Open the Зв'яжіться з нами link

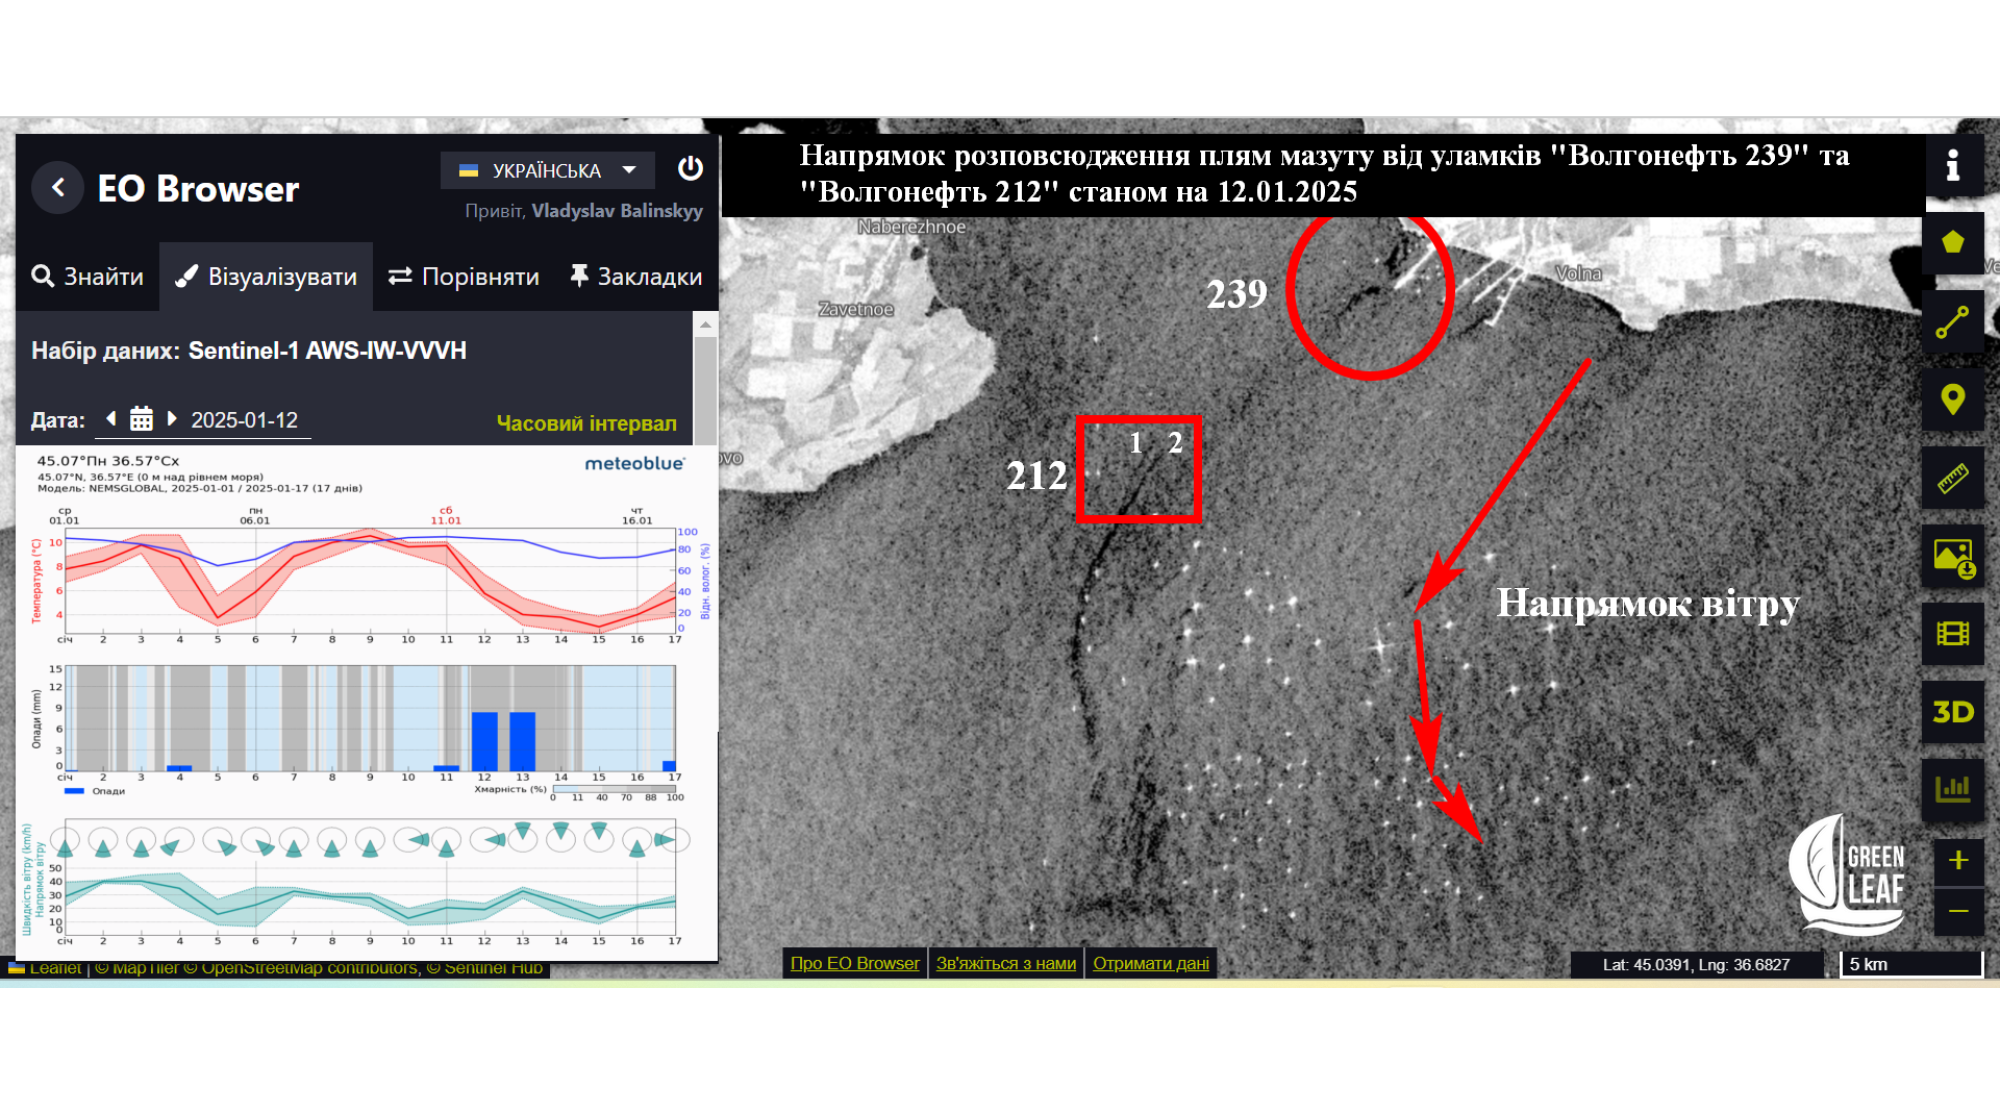click(x=1006, y=963)
